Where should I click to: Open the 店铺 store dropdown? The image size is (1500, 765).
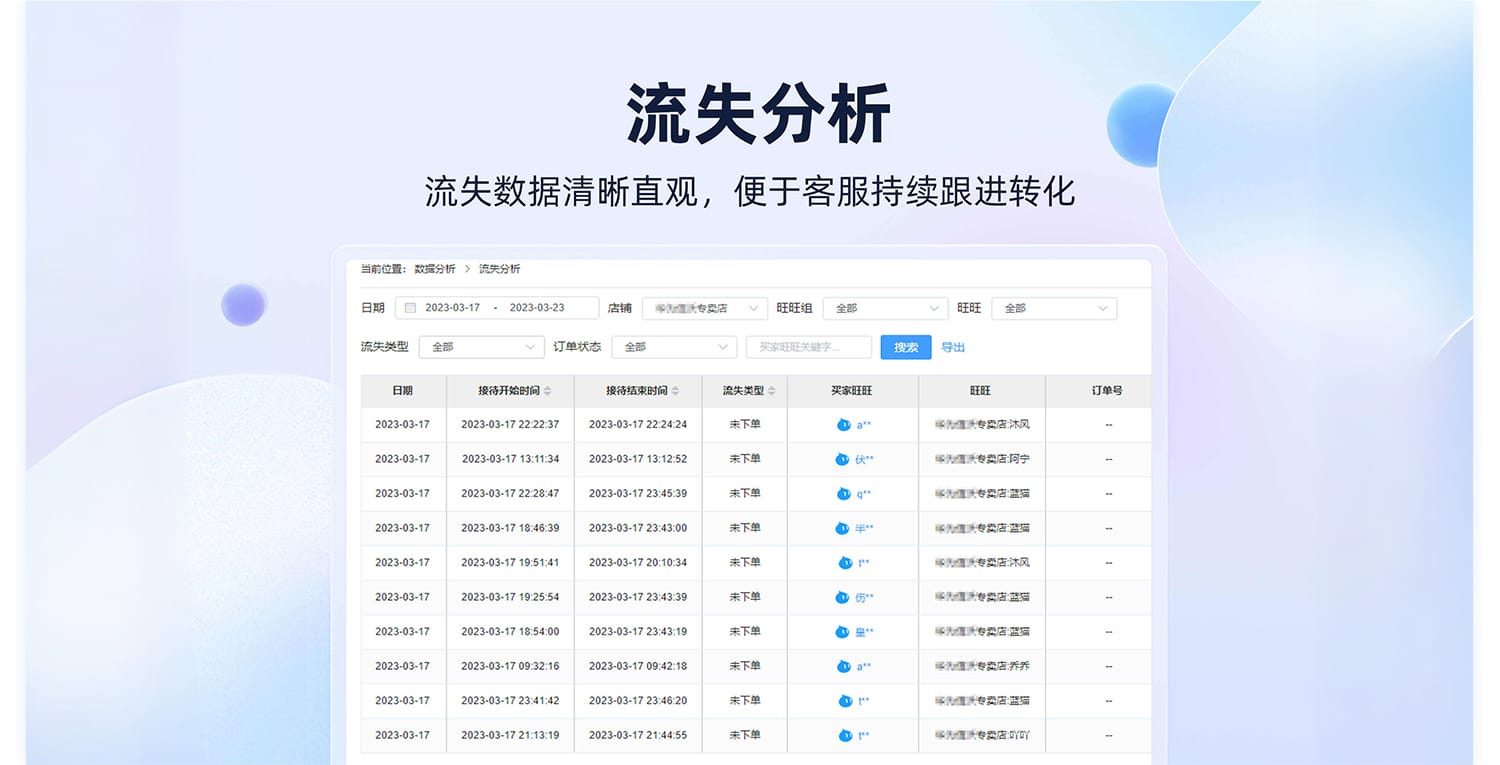(x=704, y=308)
